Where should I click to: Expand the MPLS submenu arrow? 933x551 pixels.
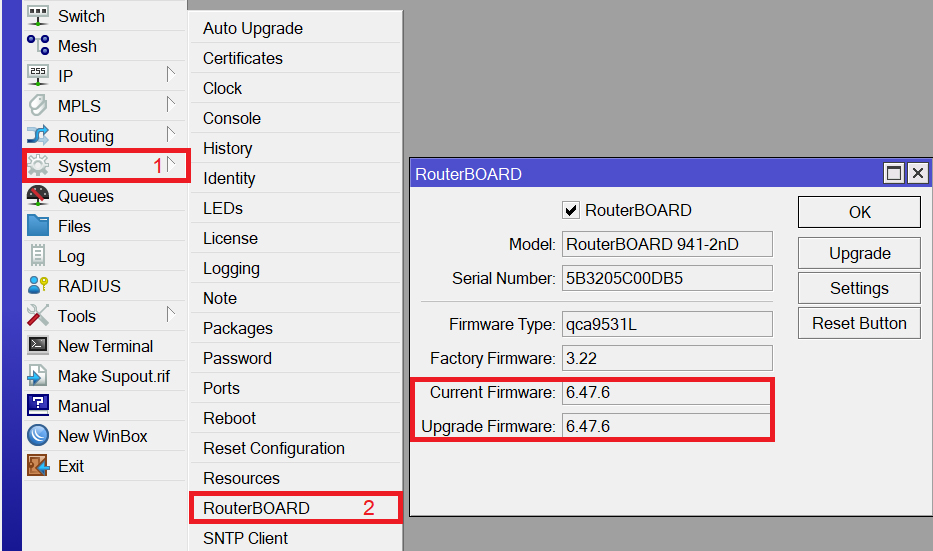[171, 105]
